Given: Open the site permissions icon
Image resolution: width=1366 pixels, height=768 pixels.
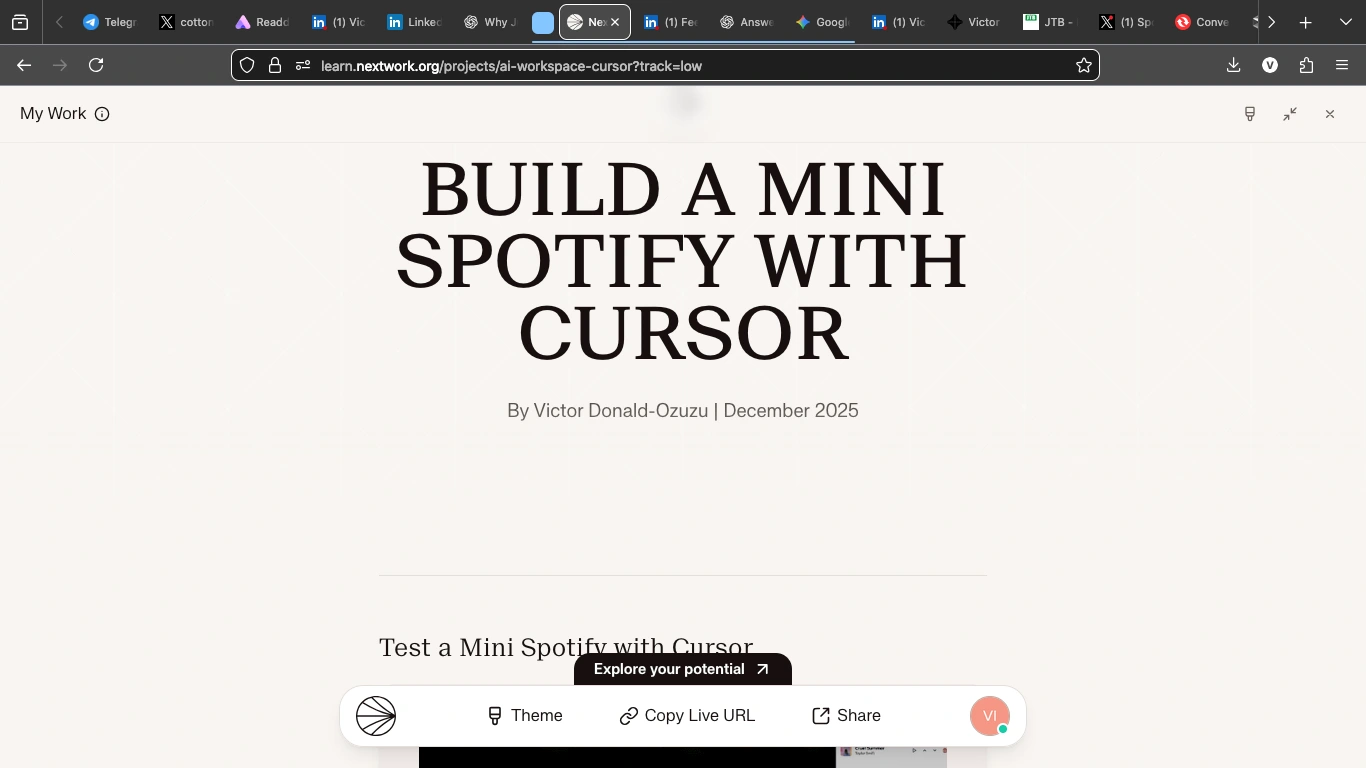Looking at the screenshot, I should (303, 66).
